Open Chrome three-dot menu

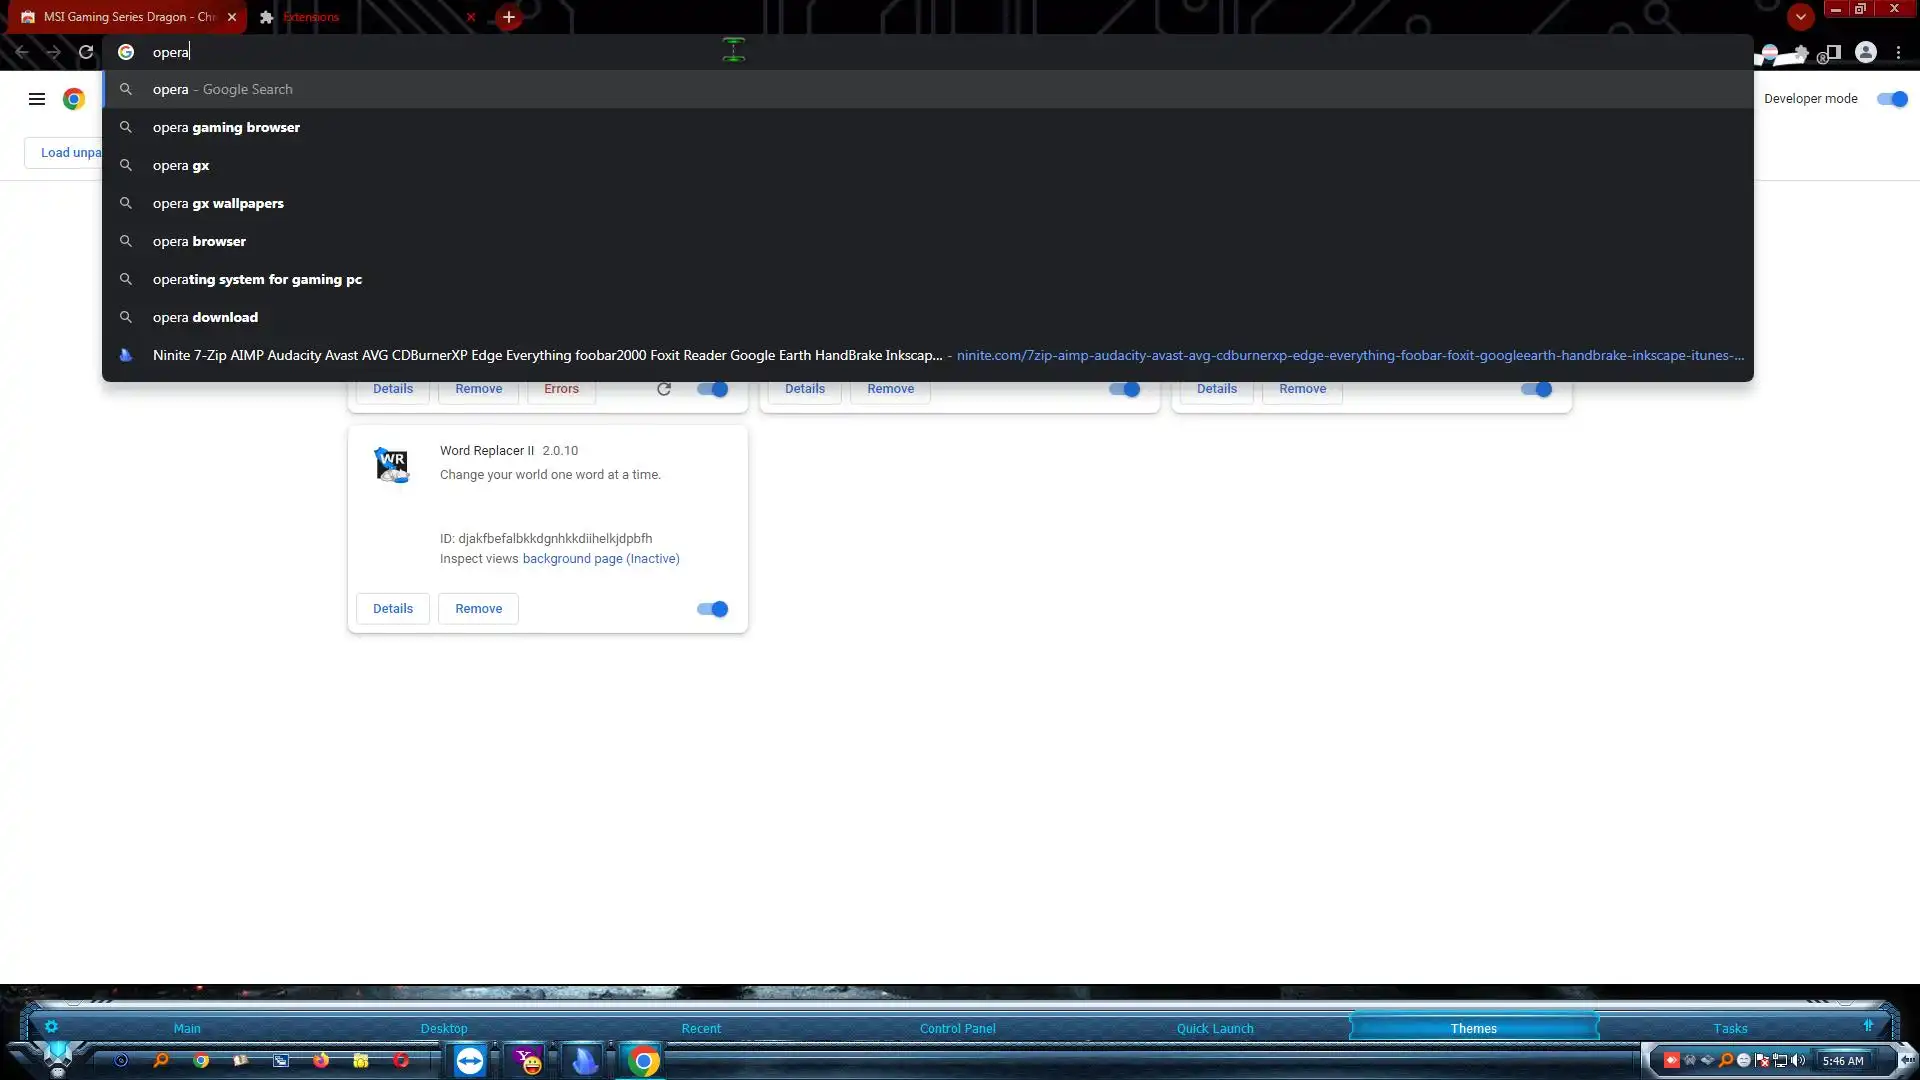(x=1898, y=52)
